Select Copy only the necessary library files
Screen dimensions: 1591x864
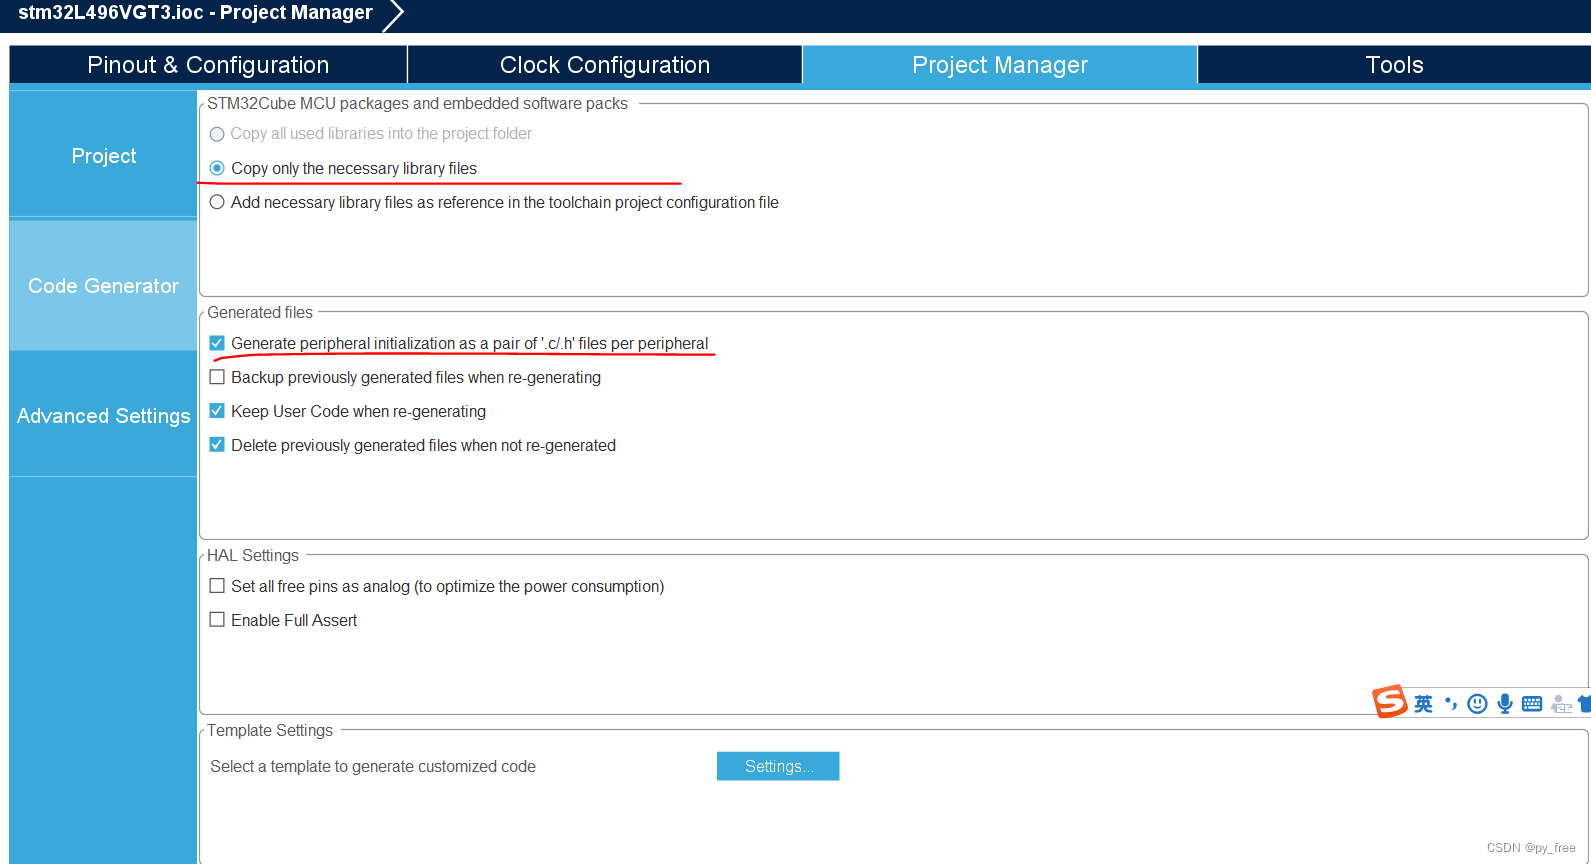217,168
